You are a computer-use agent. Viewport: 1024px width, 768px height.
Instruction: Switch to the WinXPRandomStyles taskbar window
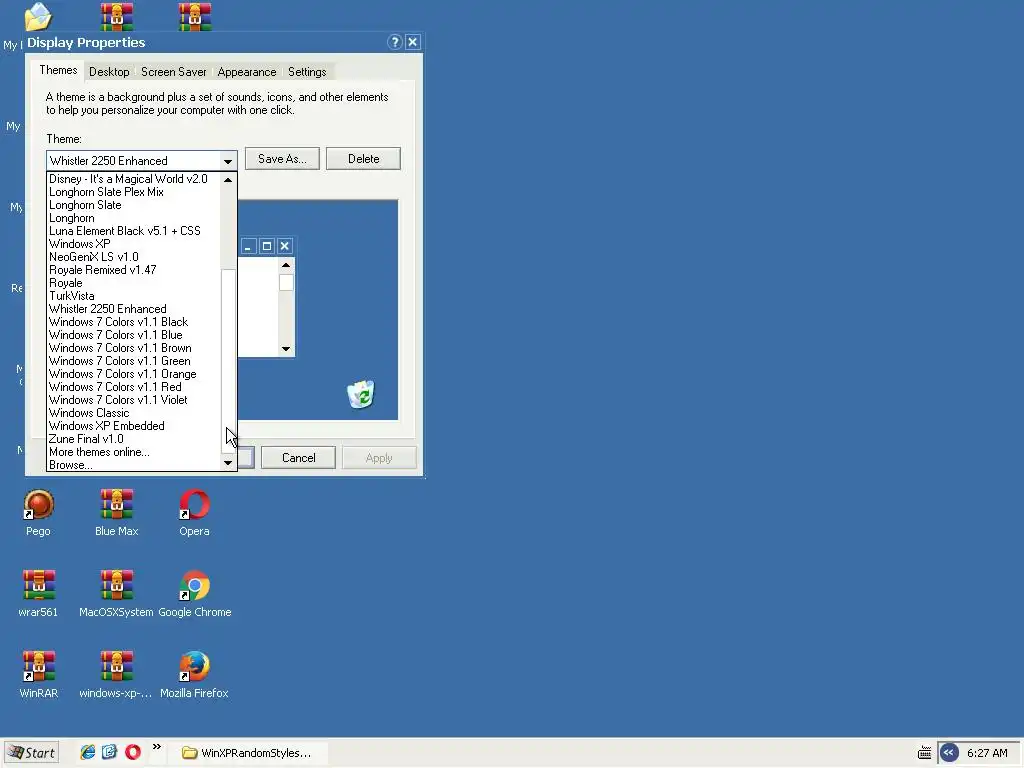pyautogui.click(x=247, y=753)
